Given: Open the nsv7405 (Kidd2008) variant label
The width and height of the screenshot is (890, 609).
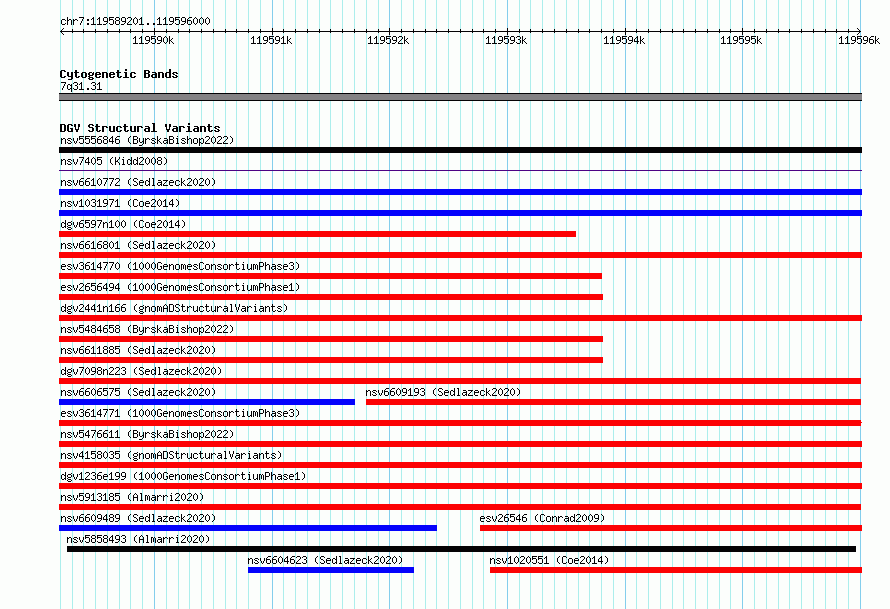Looking at the screenshot, I should point(114,161).
